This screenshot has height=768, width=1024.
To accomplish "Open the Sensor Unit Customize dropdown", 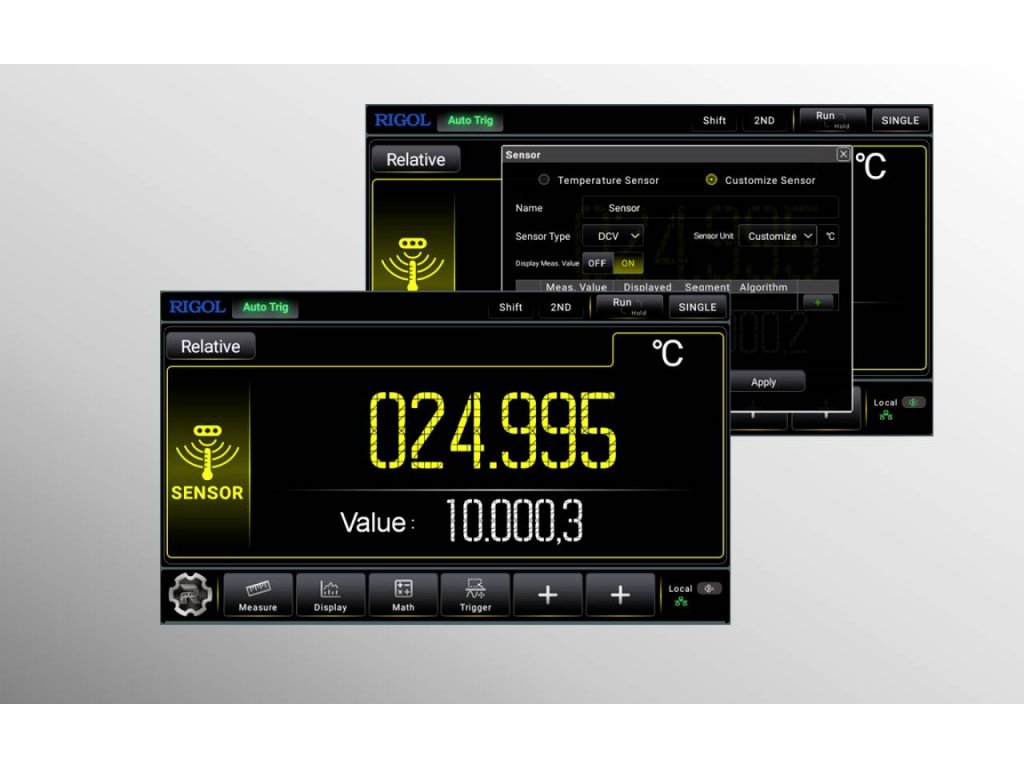I will click(x=777, y=236).
